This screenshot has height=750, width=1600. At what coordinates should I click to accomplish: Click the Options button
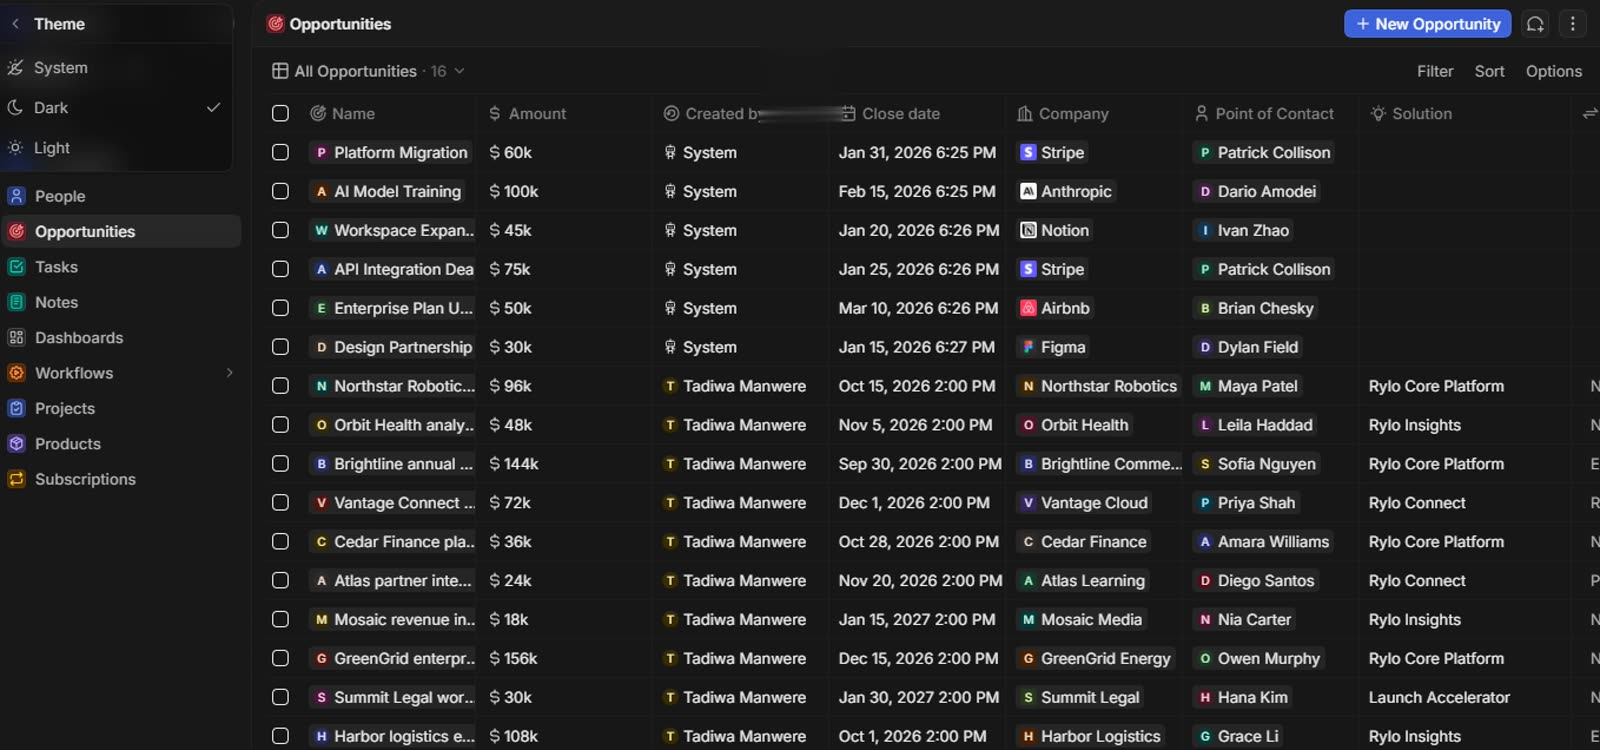pyautogui.click(x=1554, y=71)
